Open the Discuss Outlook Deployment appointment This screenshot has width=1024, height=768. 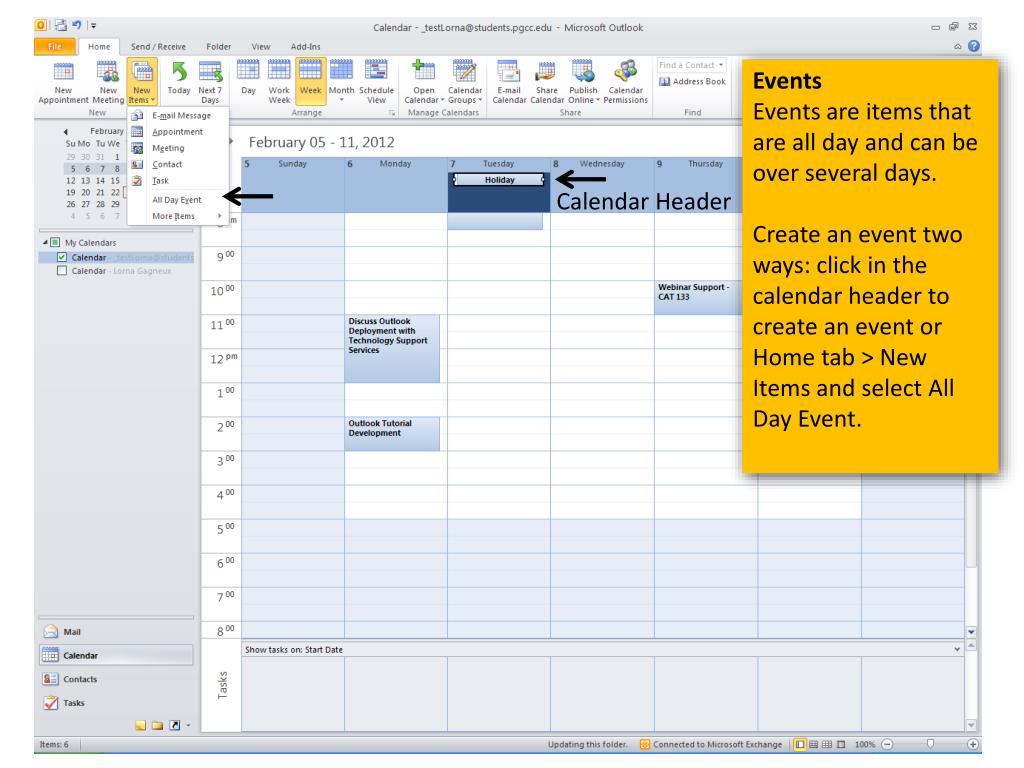392,349
